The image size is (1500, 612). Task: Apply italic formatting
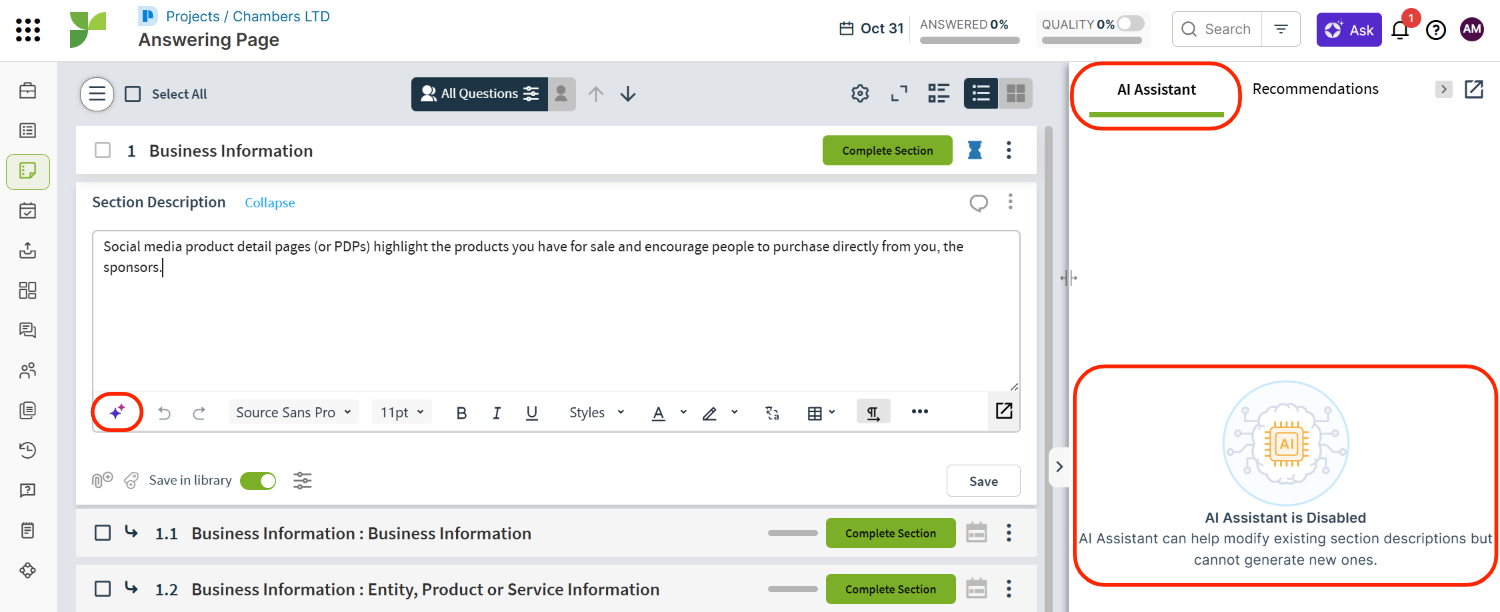pos(496,413)
